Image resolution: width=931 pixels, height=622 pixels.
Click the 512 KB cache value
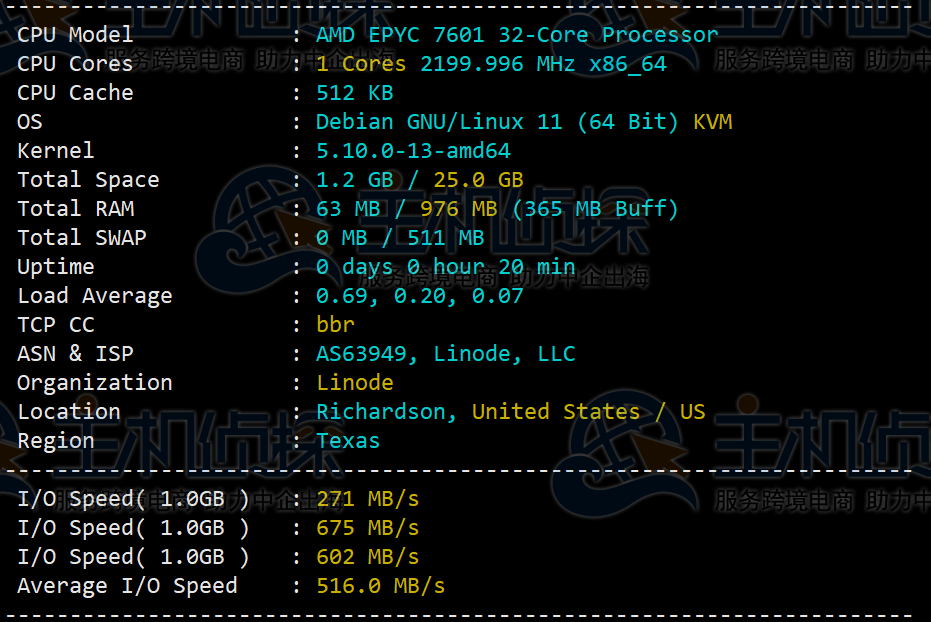(x=354, y=93)
